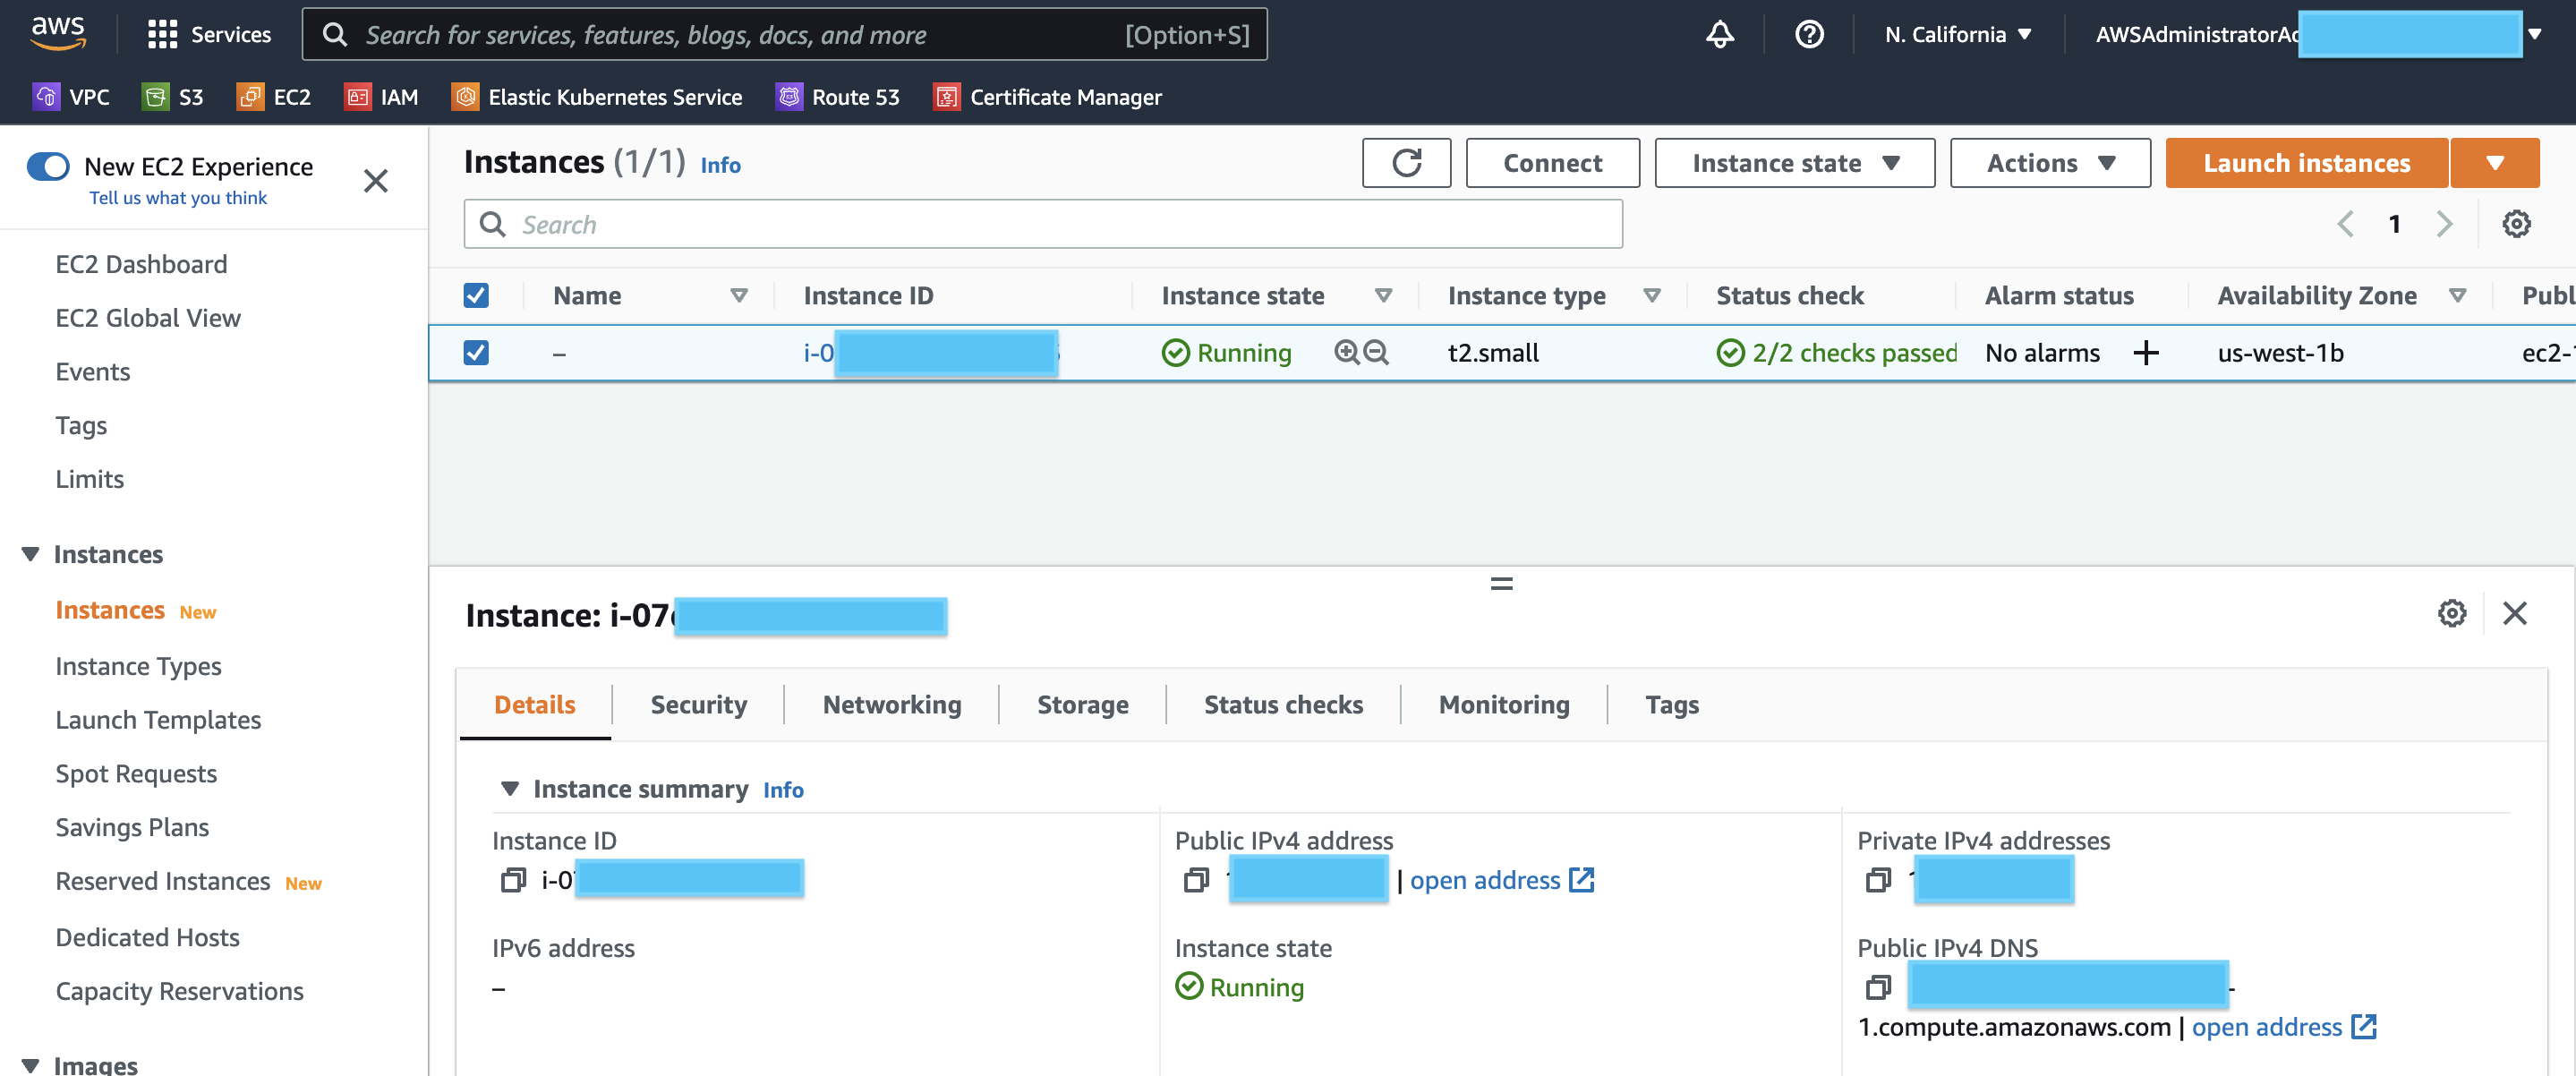Collapse the Instance summary section
The width and height of the screenshot is (2576, 1076).
pyautogui.click(x=510, y=789)
